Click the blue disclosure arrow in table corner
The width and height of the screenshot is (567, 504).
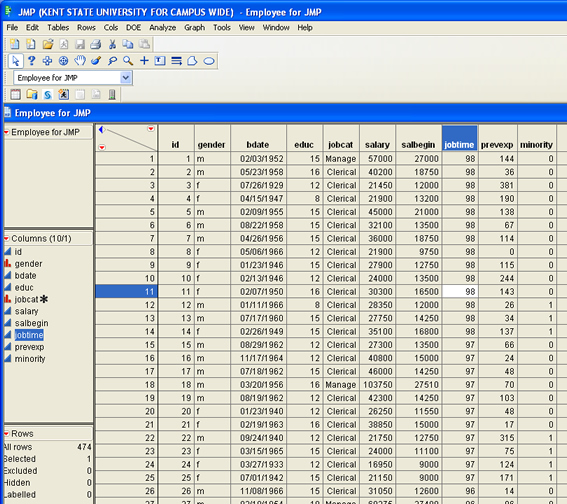coord(101,129)
